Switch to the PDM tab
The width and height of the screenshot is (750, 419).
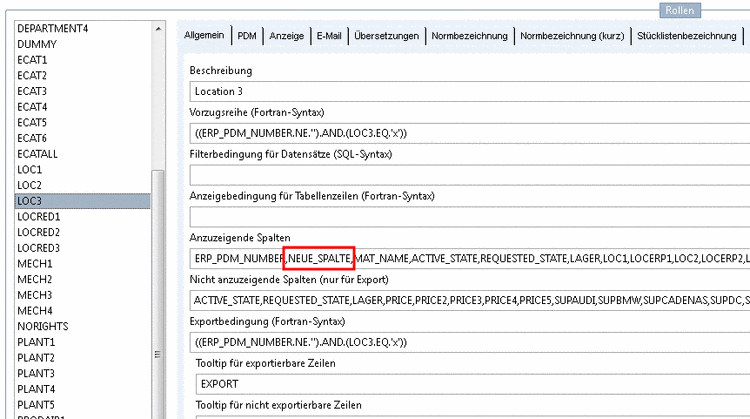tap(246, 36)
